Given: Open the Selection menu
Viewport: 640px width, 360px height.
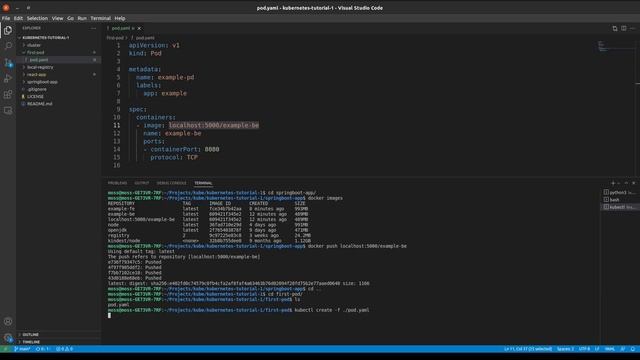Looking at the screenshot, I should 37,18.
